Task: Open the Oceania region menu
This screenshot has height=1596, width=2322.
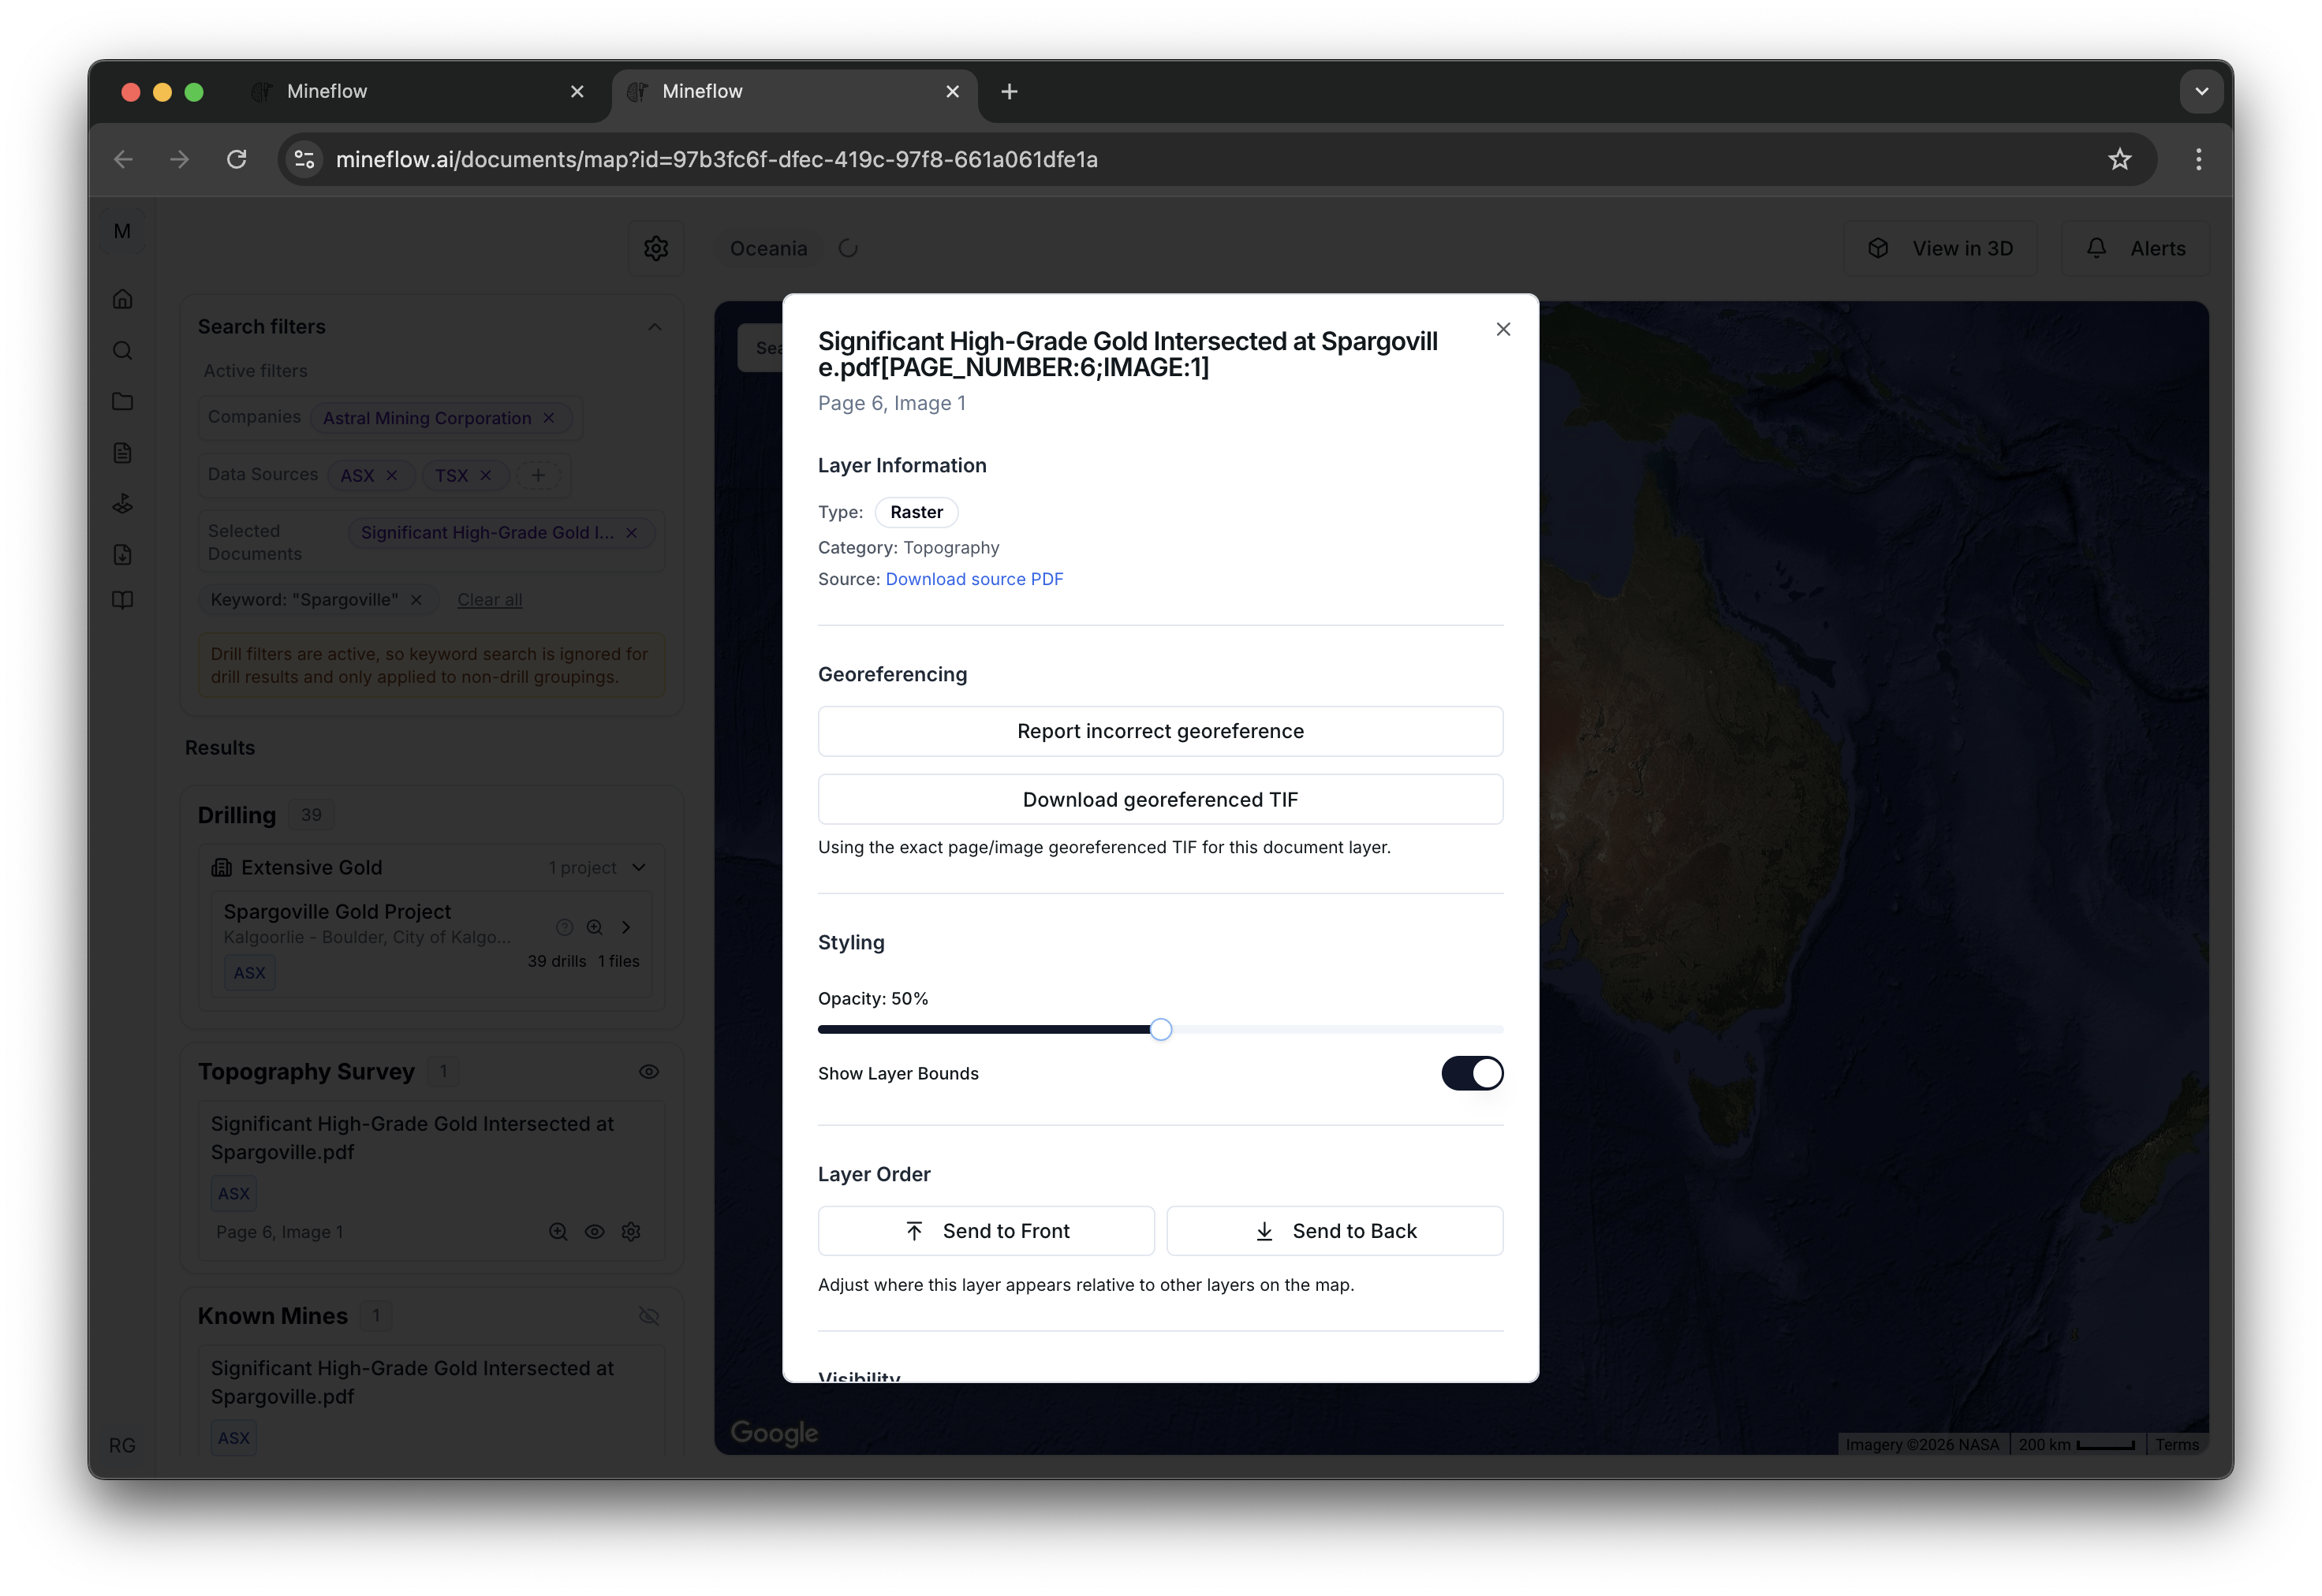Action: tap(769, 248)
